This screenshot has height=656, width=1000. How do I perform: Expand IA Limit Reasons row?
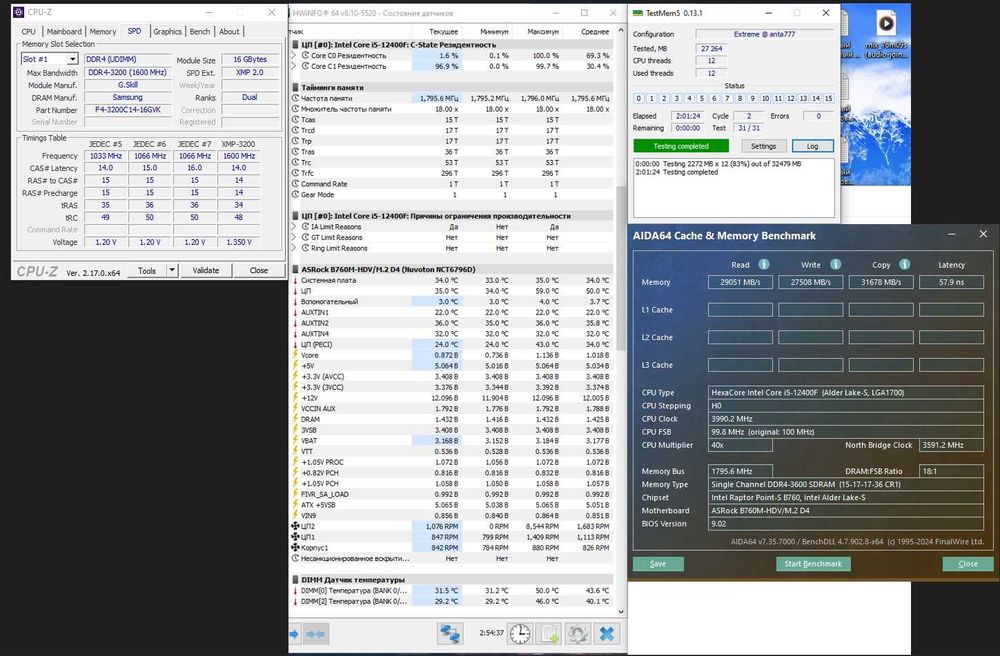(x=294, y=226)
